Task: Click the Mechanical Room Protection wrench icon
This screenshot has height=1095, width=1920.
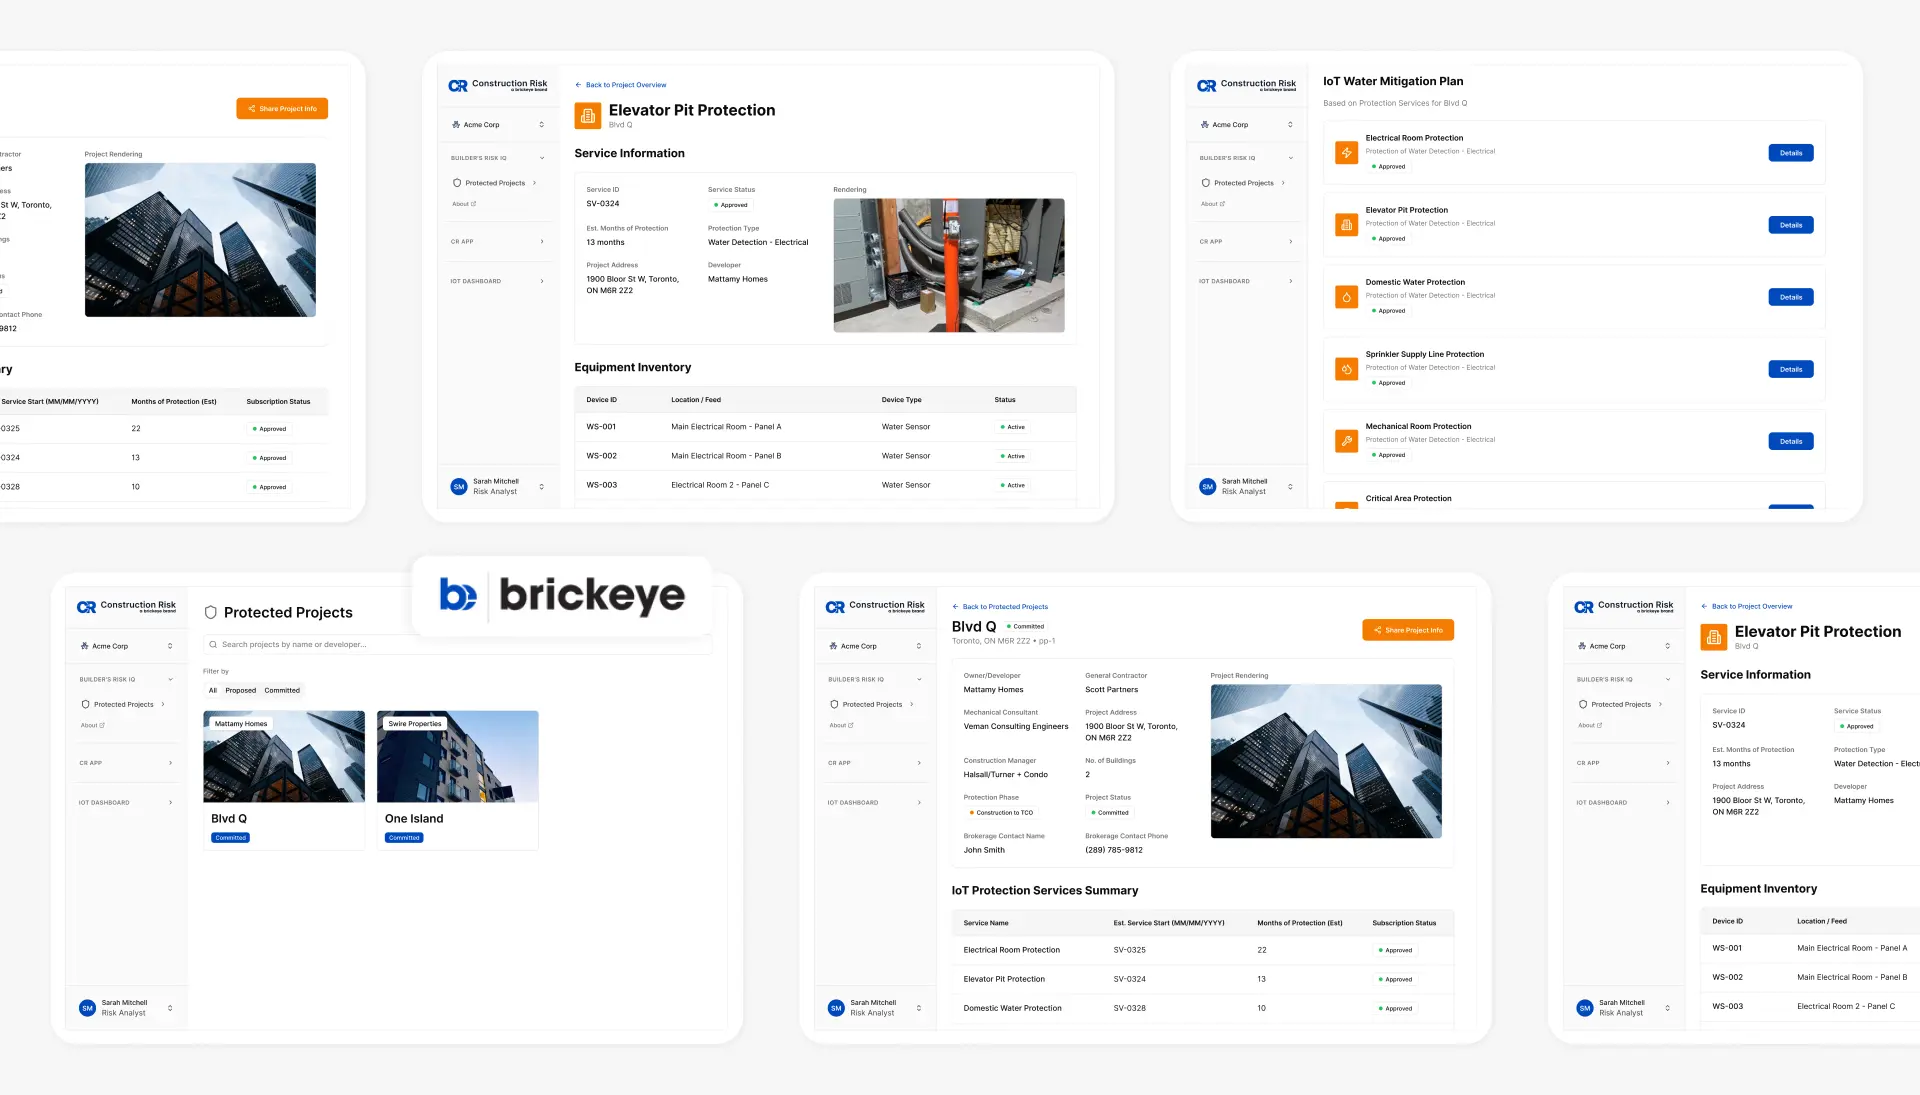Action: click(x=1346, y=441)
